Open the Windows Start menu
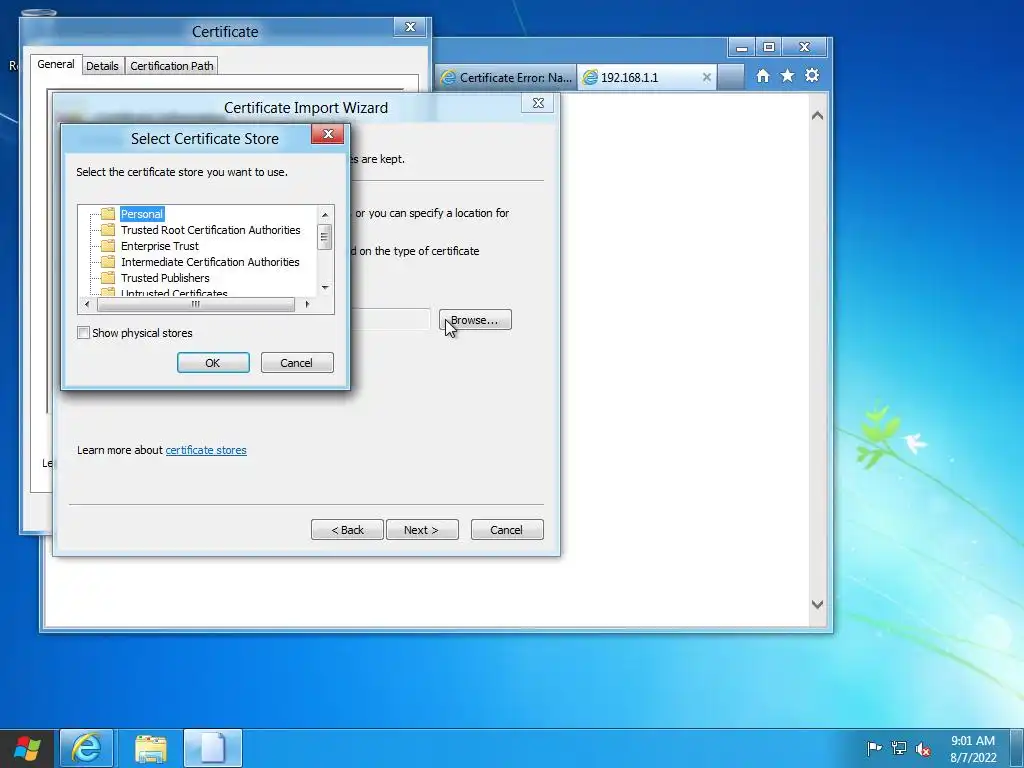The height and width of the screenshot is (768, 1024). click(27, 748)
